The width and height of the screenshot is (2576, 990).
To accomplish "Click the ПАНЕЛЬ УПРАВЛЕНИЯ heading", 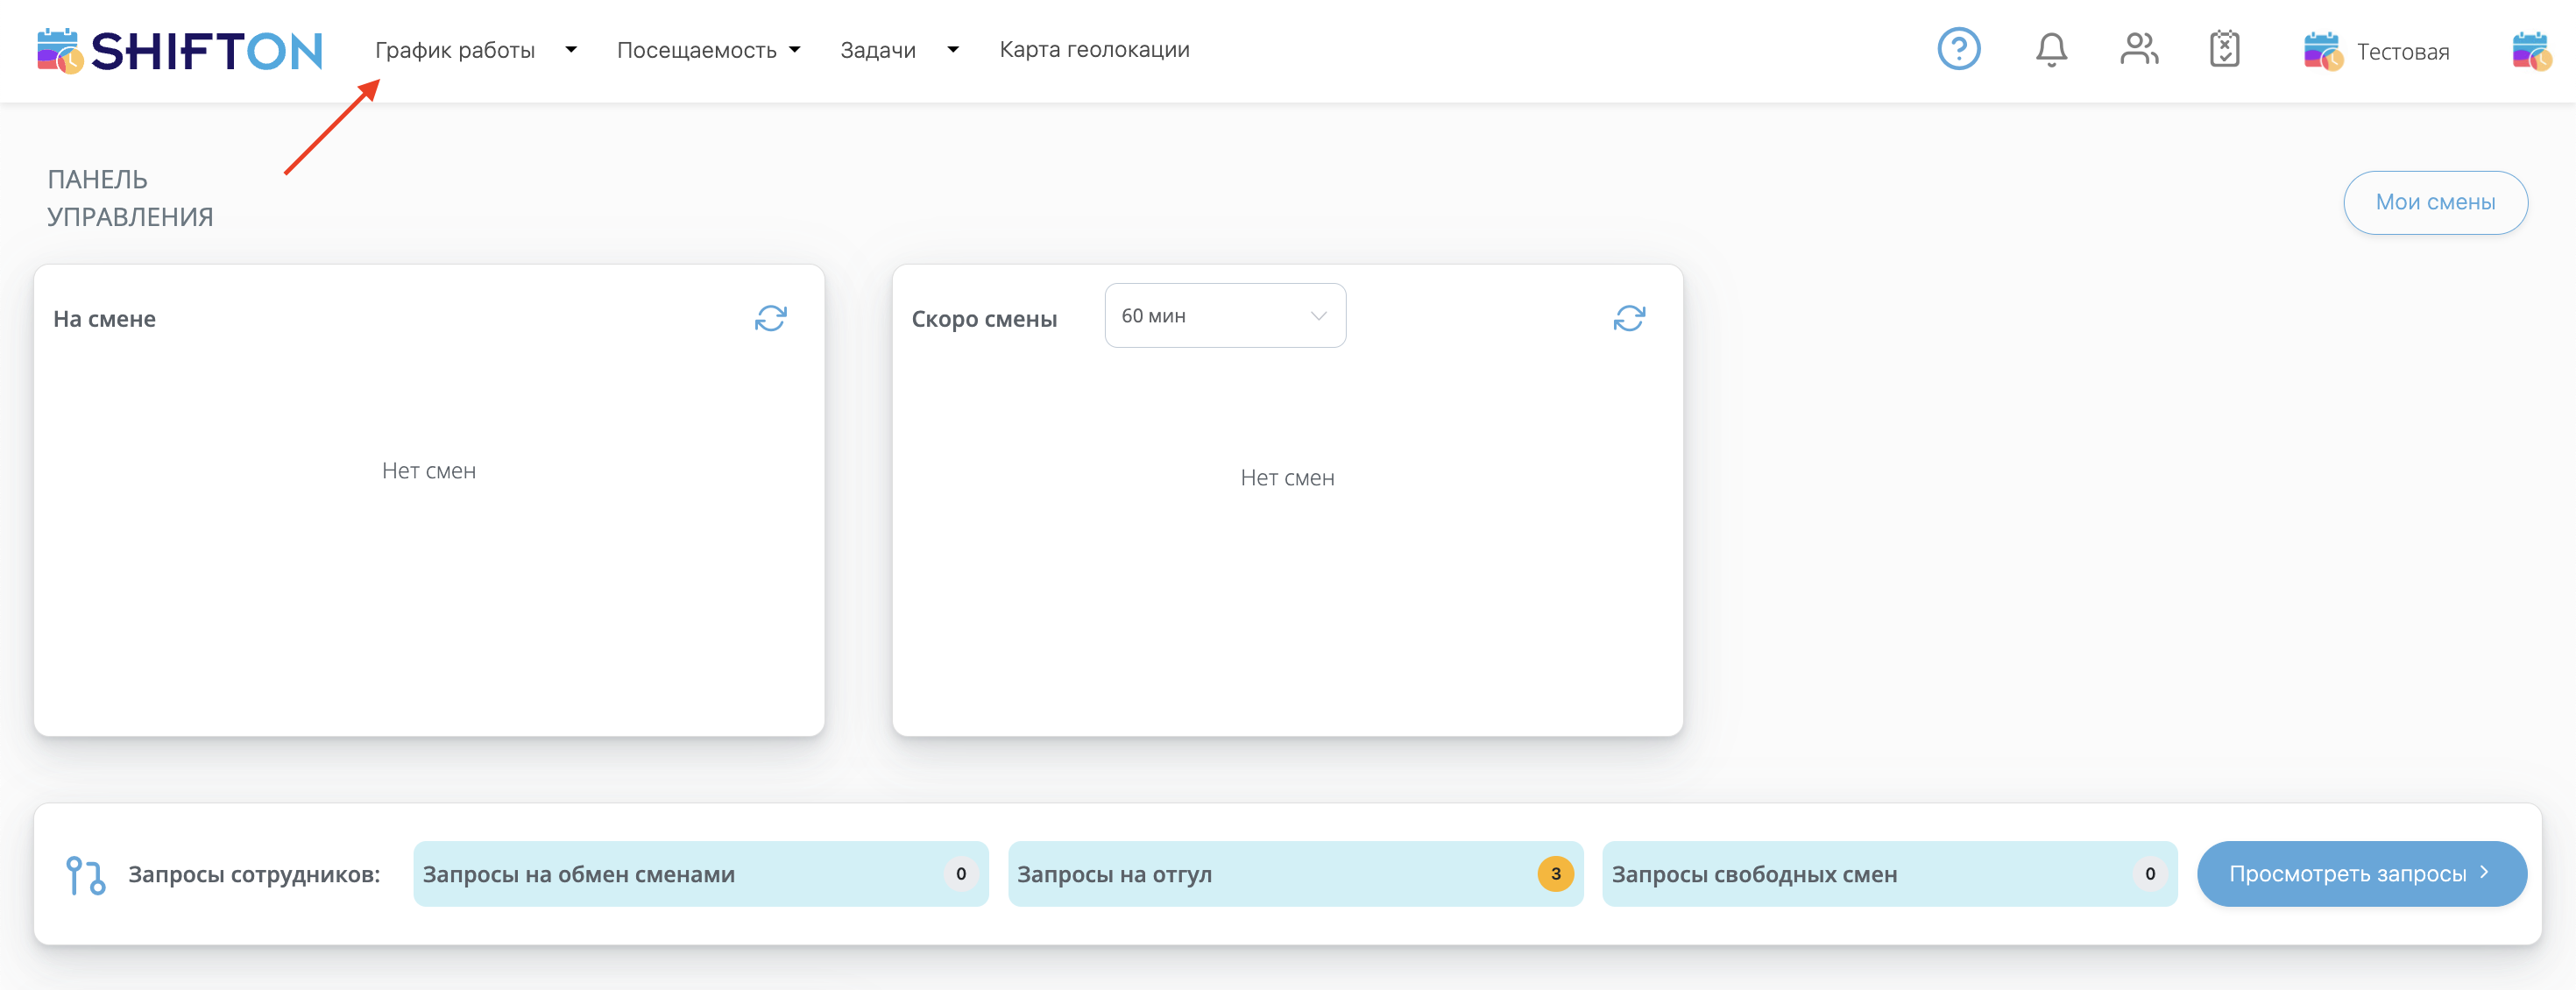I will (130, 198).
